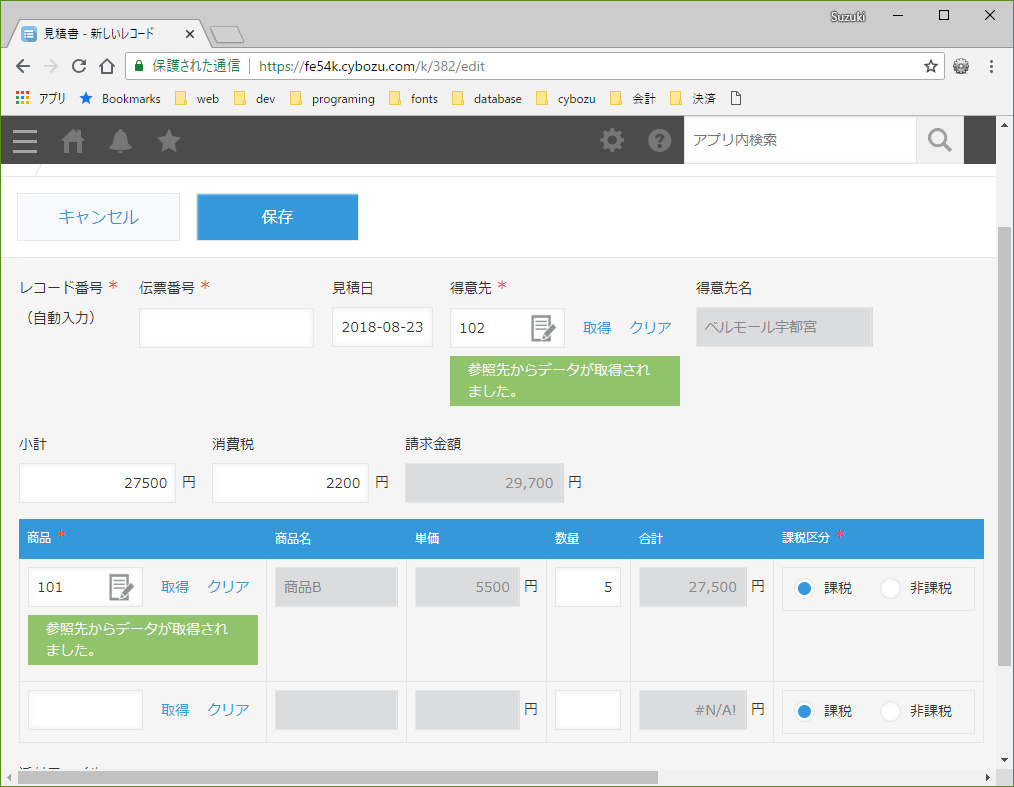The width and height of the screenshot is (1014, 787).
Task: Click the vertical page scrollbar
Action: click(1004, 446)
